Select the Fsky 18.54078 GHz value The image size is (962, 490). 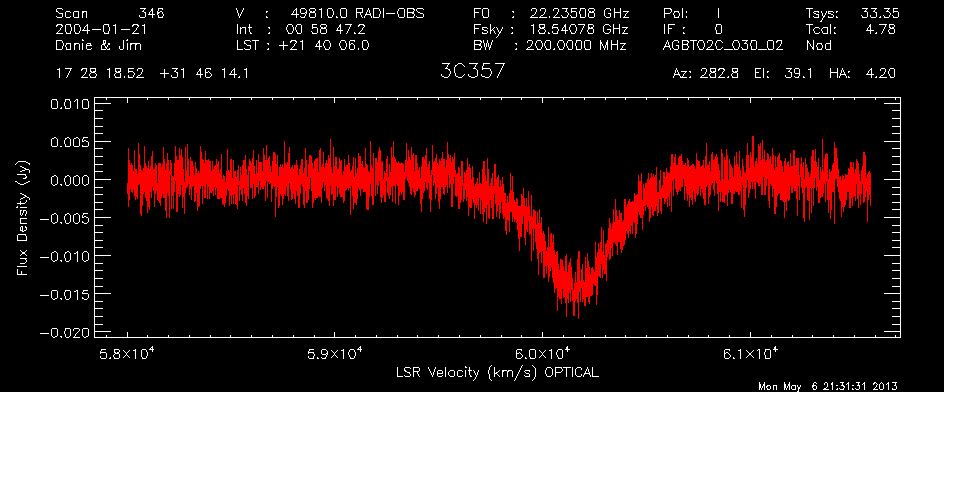coord(548,29)
